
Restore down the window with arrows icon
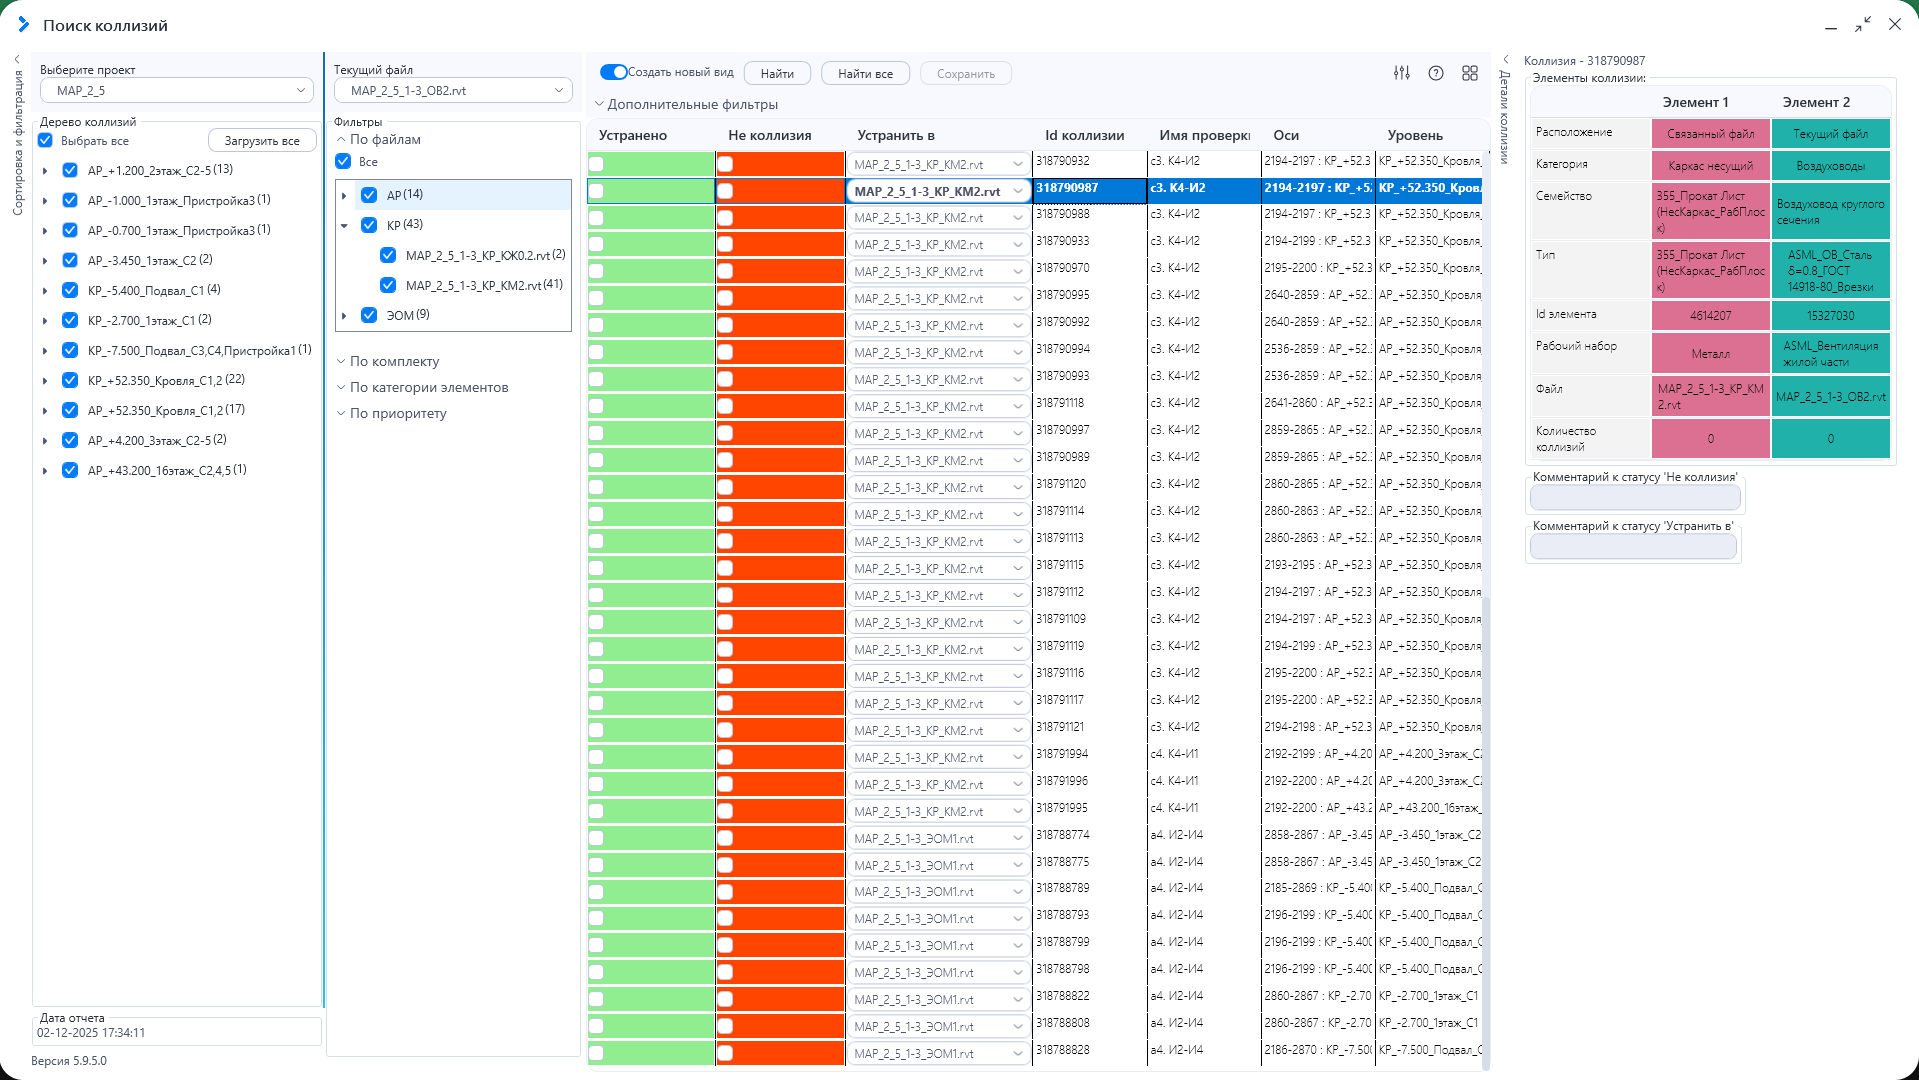point(1862,24)
